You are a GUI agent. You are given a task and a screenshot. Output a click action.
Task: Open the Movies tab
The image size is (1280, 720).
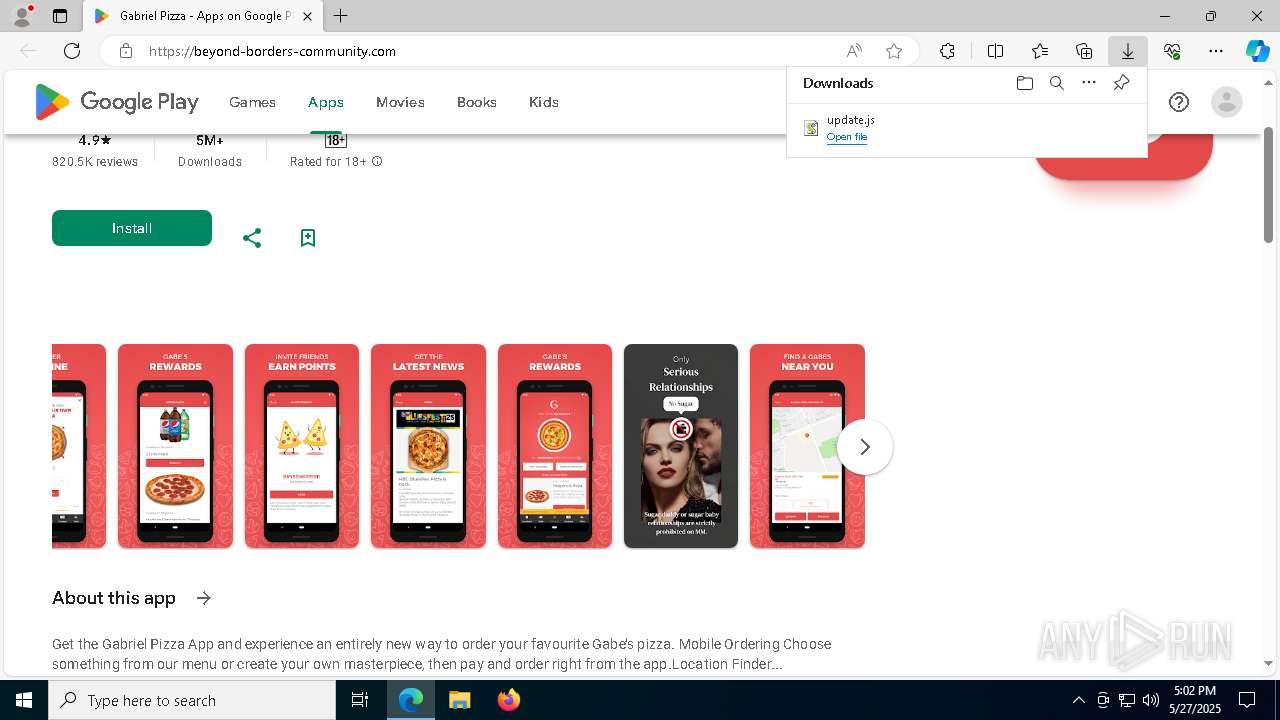(x=400, y=102)
